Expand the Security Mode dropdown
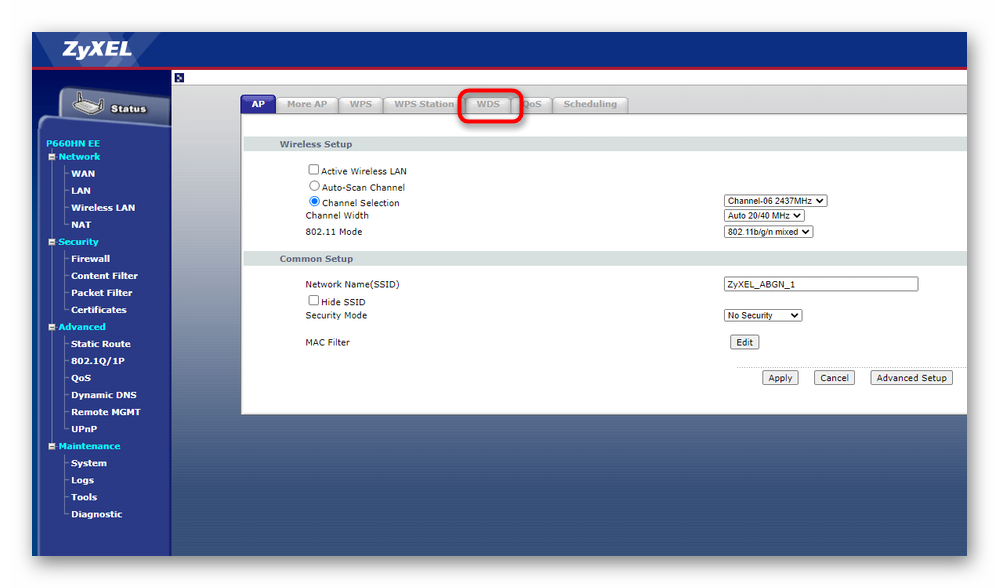 pos(763,315)
